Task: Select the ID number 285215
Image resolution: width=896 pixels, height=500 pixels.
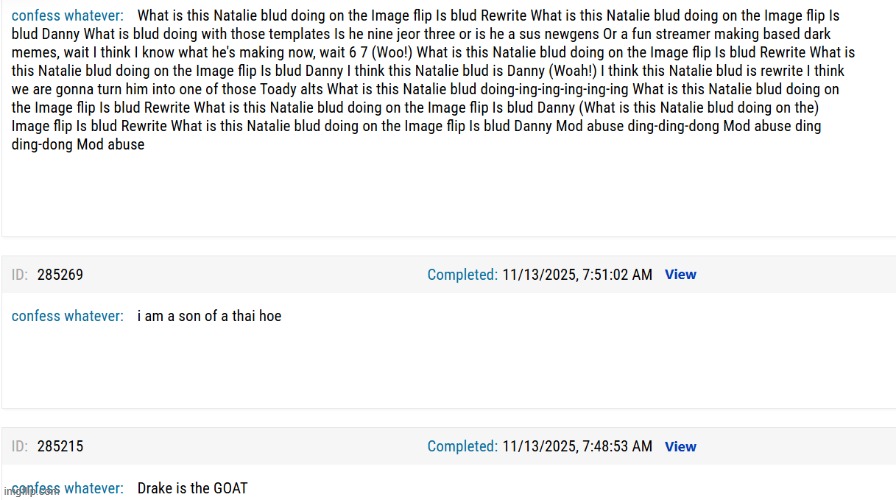Action: point(60,446)
